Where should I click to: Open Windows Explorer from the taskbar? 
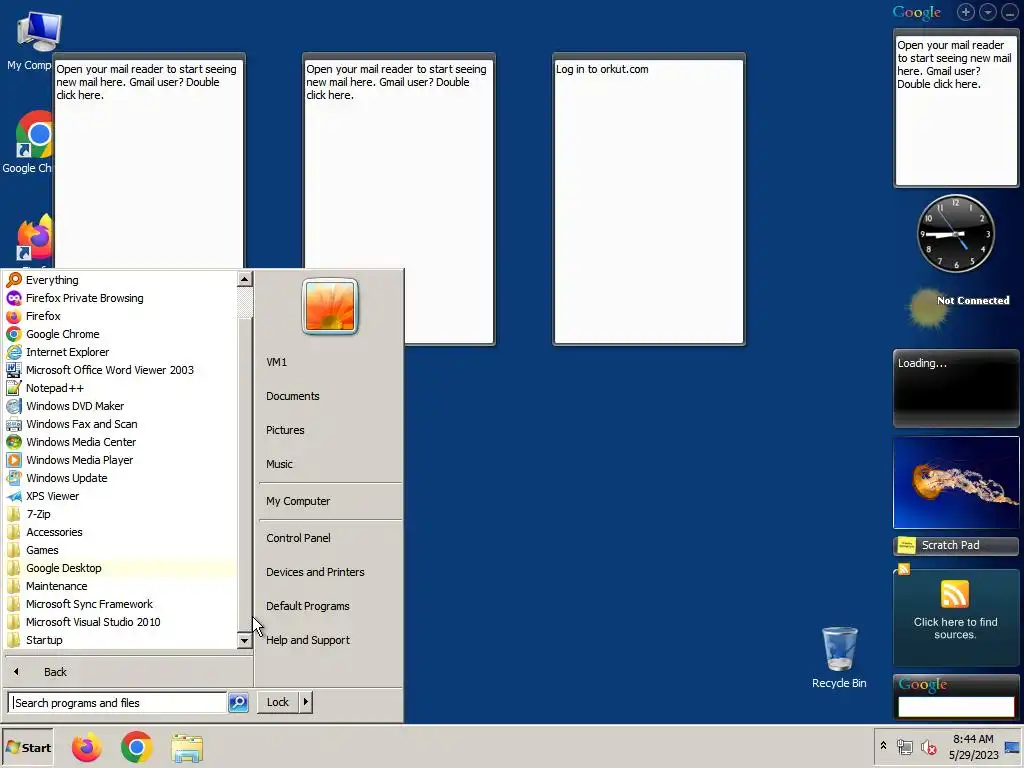click(x=187, y=748)
